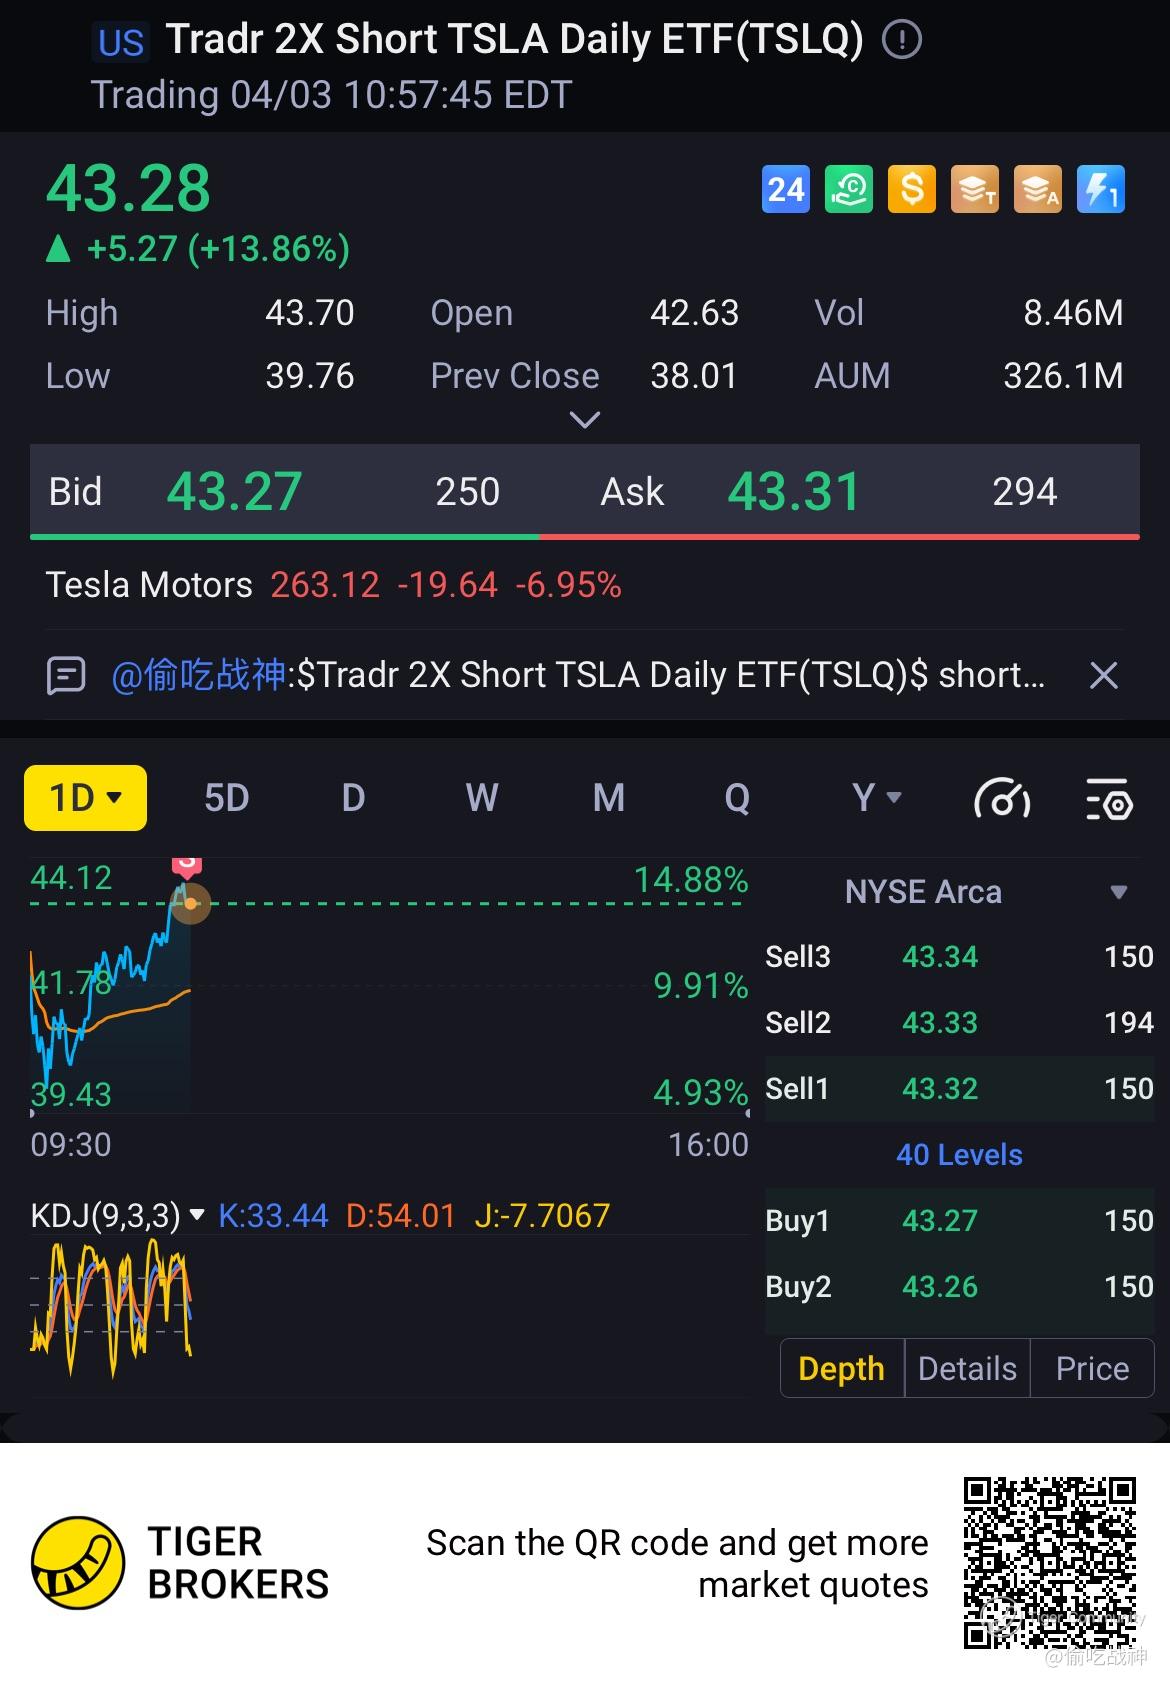The height and width of the screenshot is (1683, 1170).
Task: Tap the ask size 294
Action: pos(1024,492)
